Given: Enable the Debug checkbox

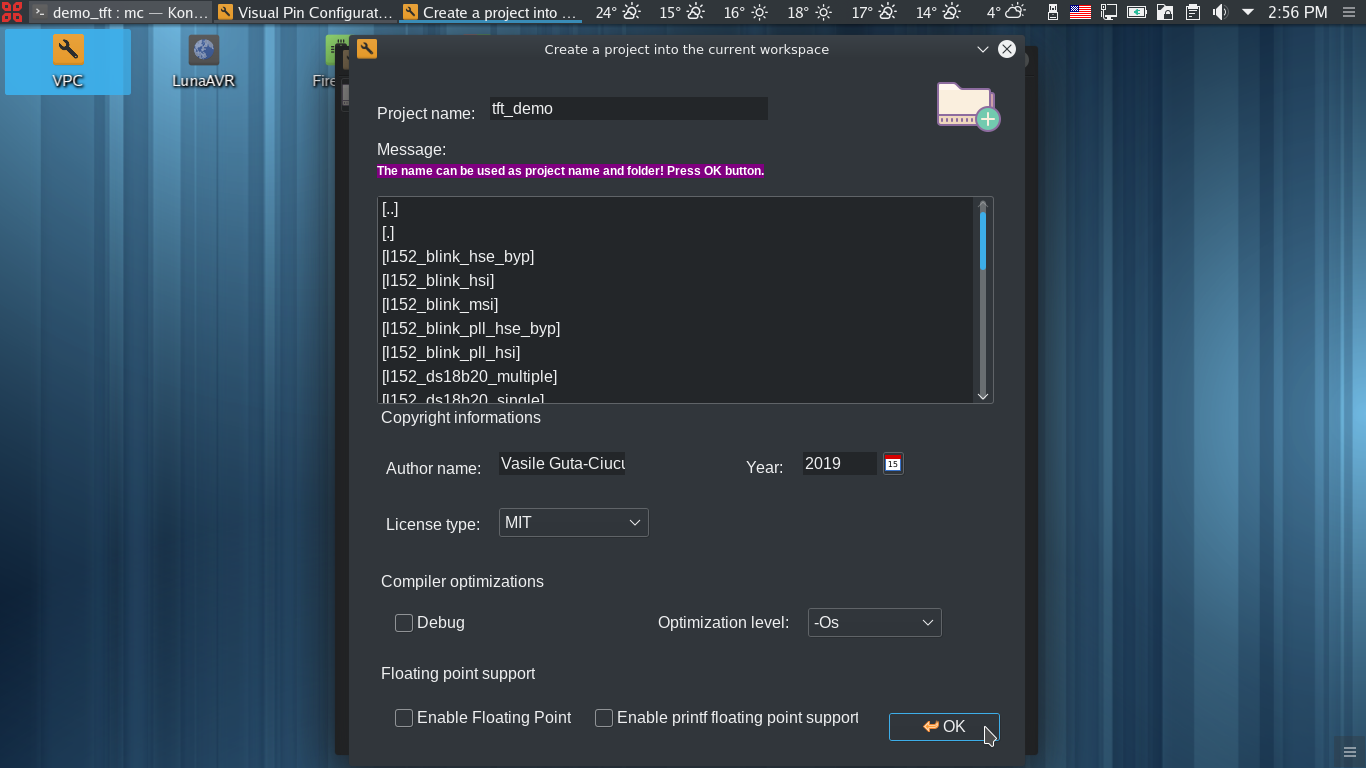Looking at the screenshot, I should click(x=404, y=623).
